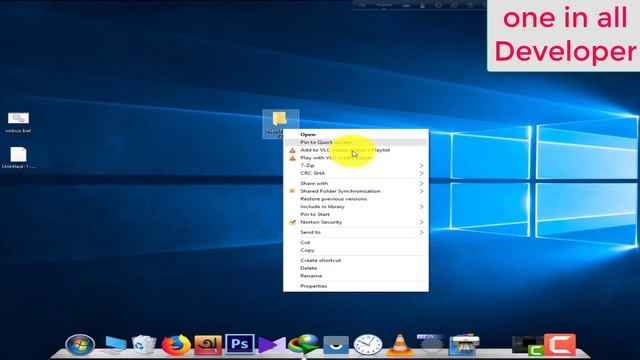Open the gear settings icon in dock
640x360 pixels.
coord(431,345)
